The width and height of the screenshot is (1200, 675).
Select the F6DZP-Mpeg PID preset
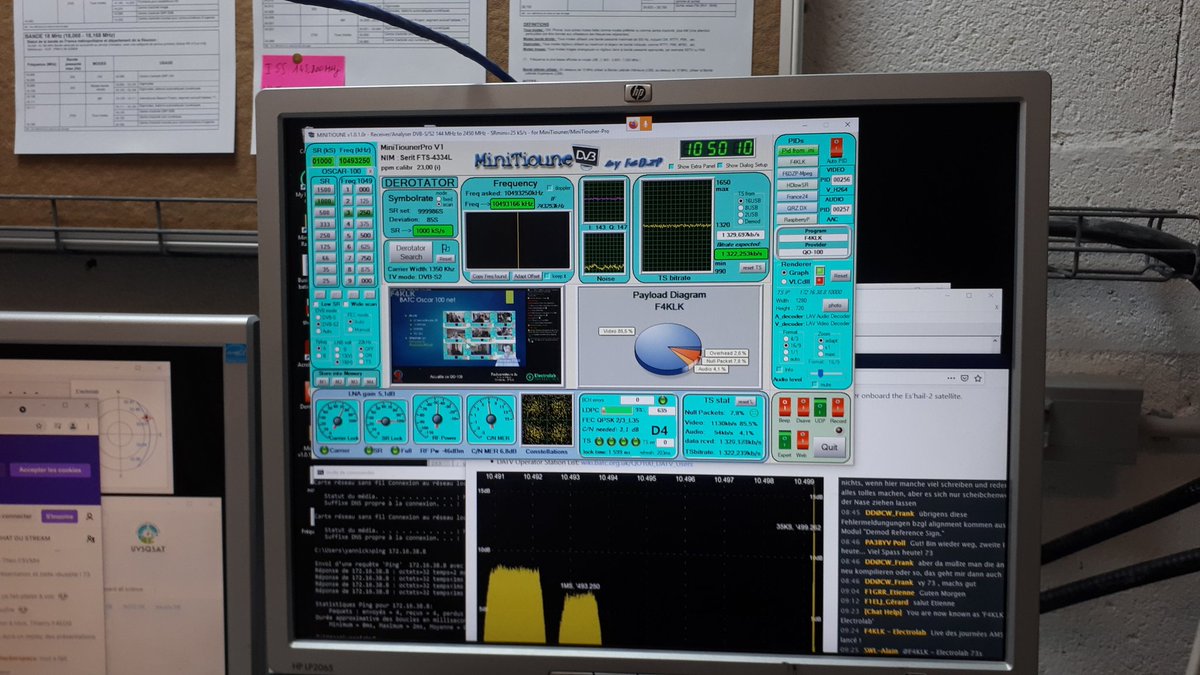click(798, 173)
